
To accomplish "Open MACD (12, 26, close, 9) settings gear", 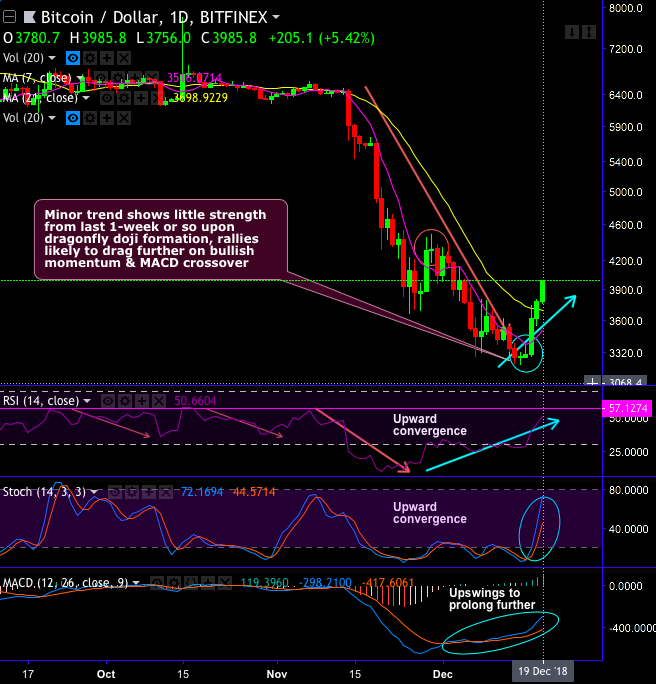I will tap(174, 583).
